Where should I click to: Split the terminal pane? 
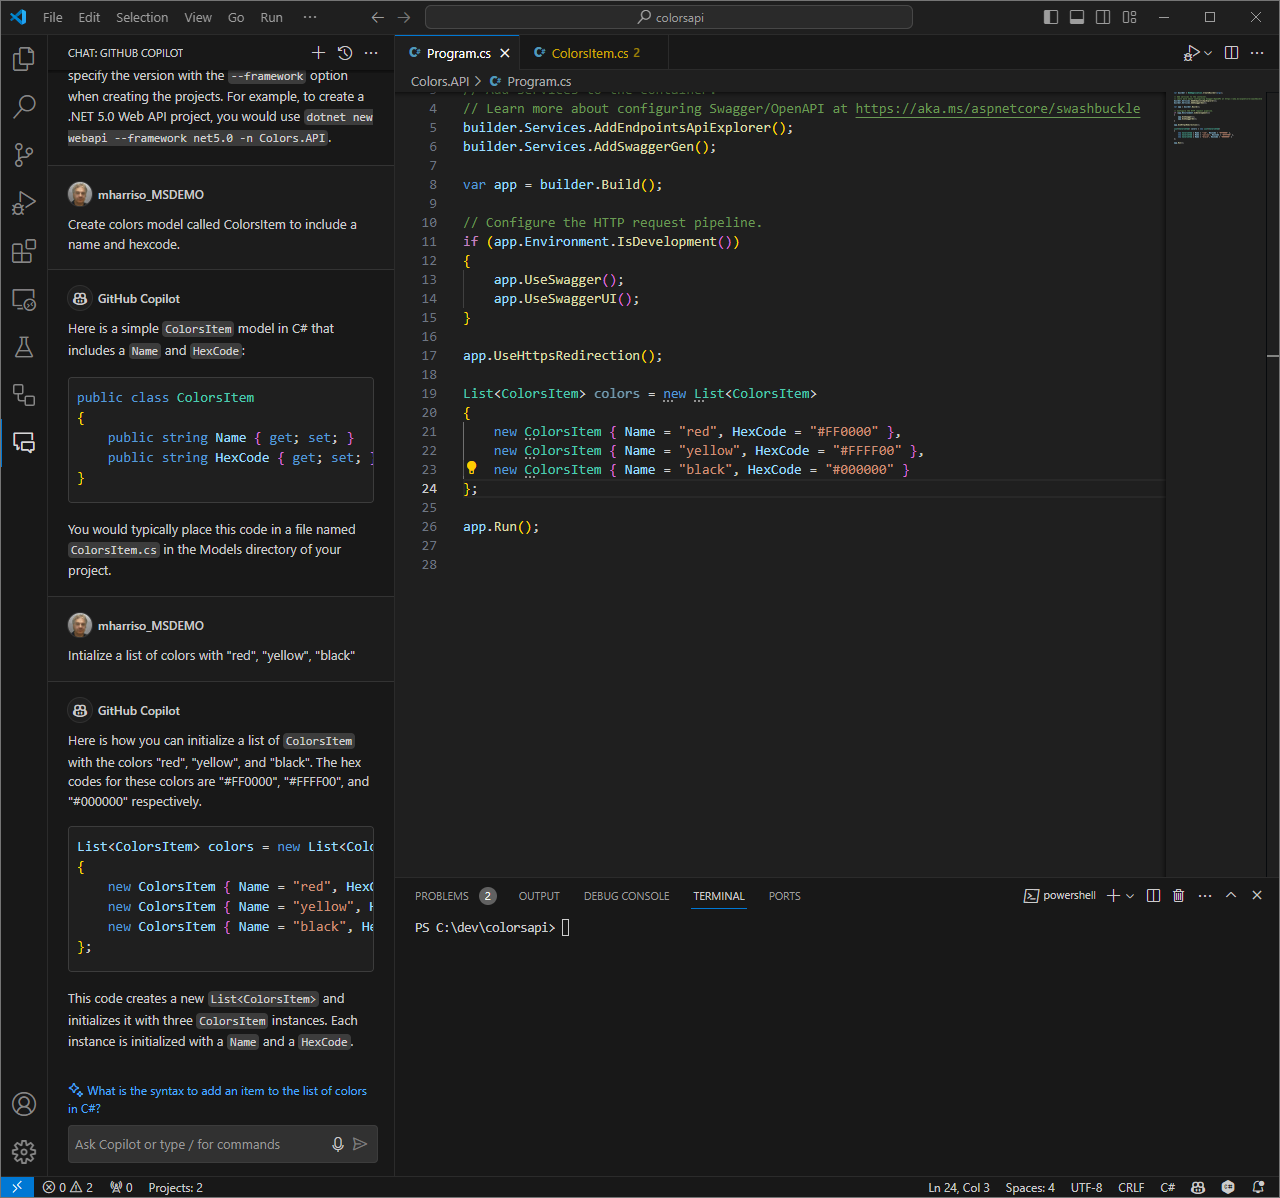[1153, 896]
